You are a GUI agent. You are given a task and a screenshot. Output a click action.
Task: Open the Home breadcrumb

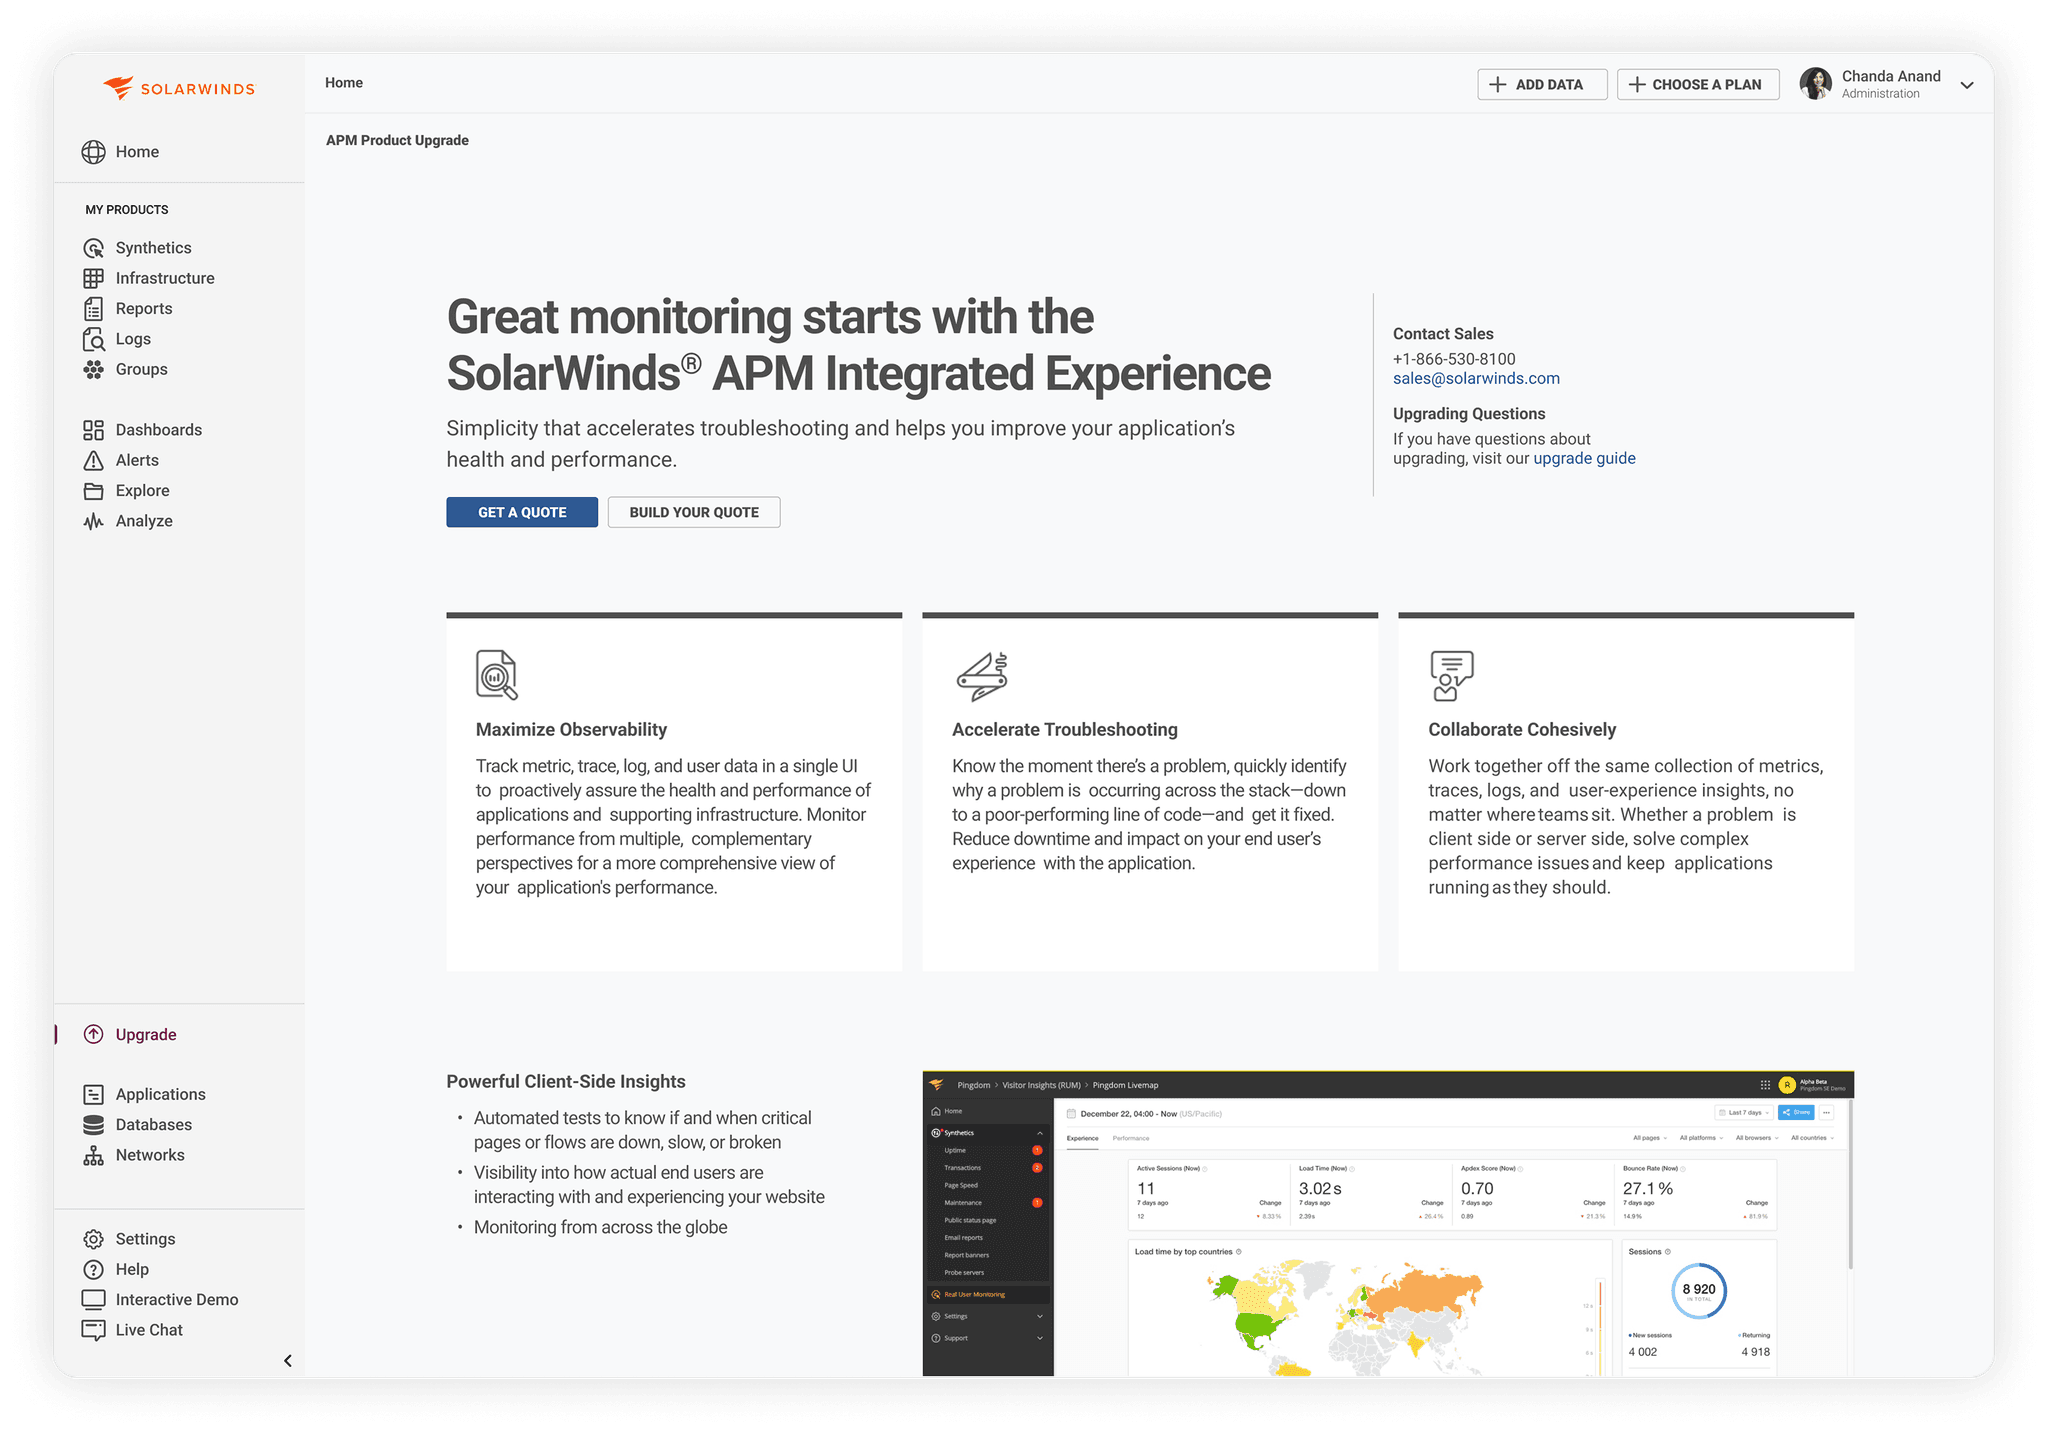[x=343, y=83]
